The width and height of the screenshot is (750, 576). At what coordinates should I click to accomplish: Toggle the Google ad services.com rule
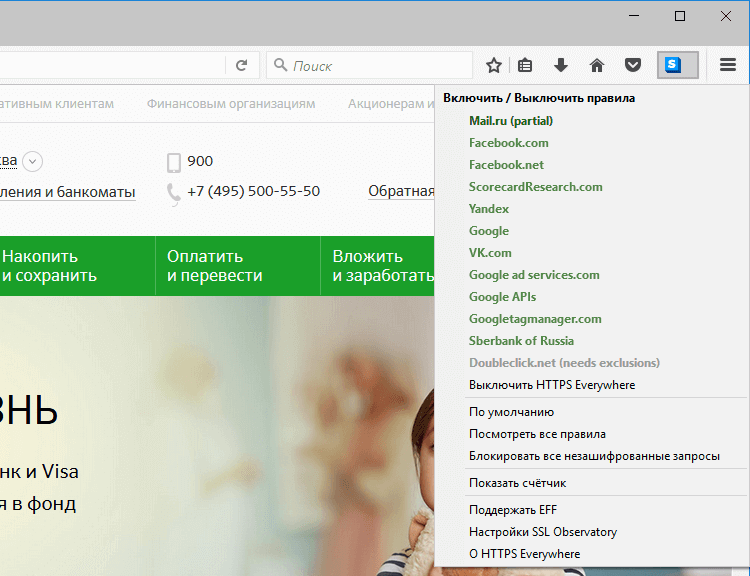coord(534,275)
